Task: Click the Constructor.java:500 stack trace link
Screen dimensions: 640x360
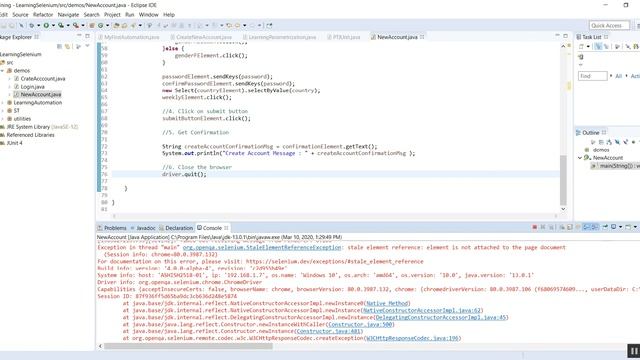Action: click(360, 324)
